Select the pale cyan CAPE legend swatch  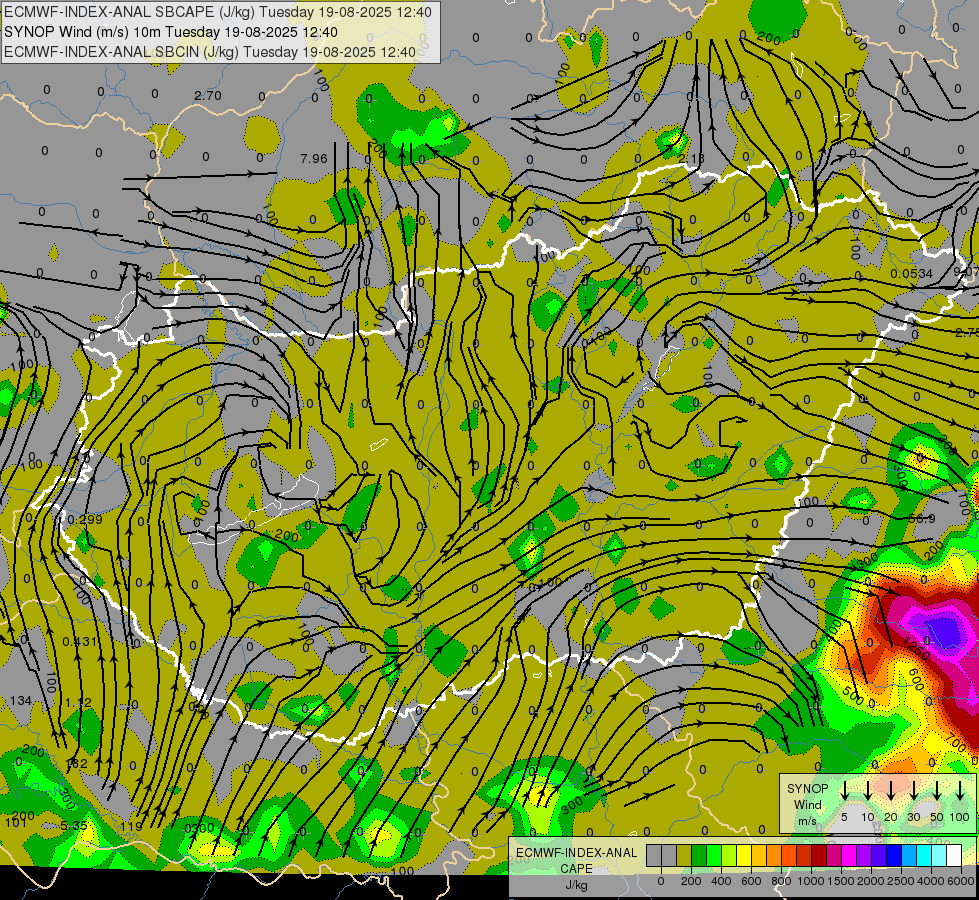point(938,855)
